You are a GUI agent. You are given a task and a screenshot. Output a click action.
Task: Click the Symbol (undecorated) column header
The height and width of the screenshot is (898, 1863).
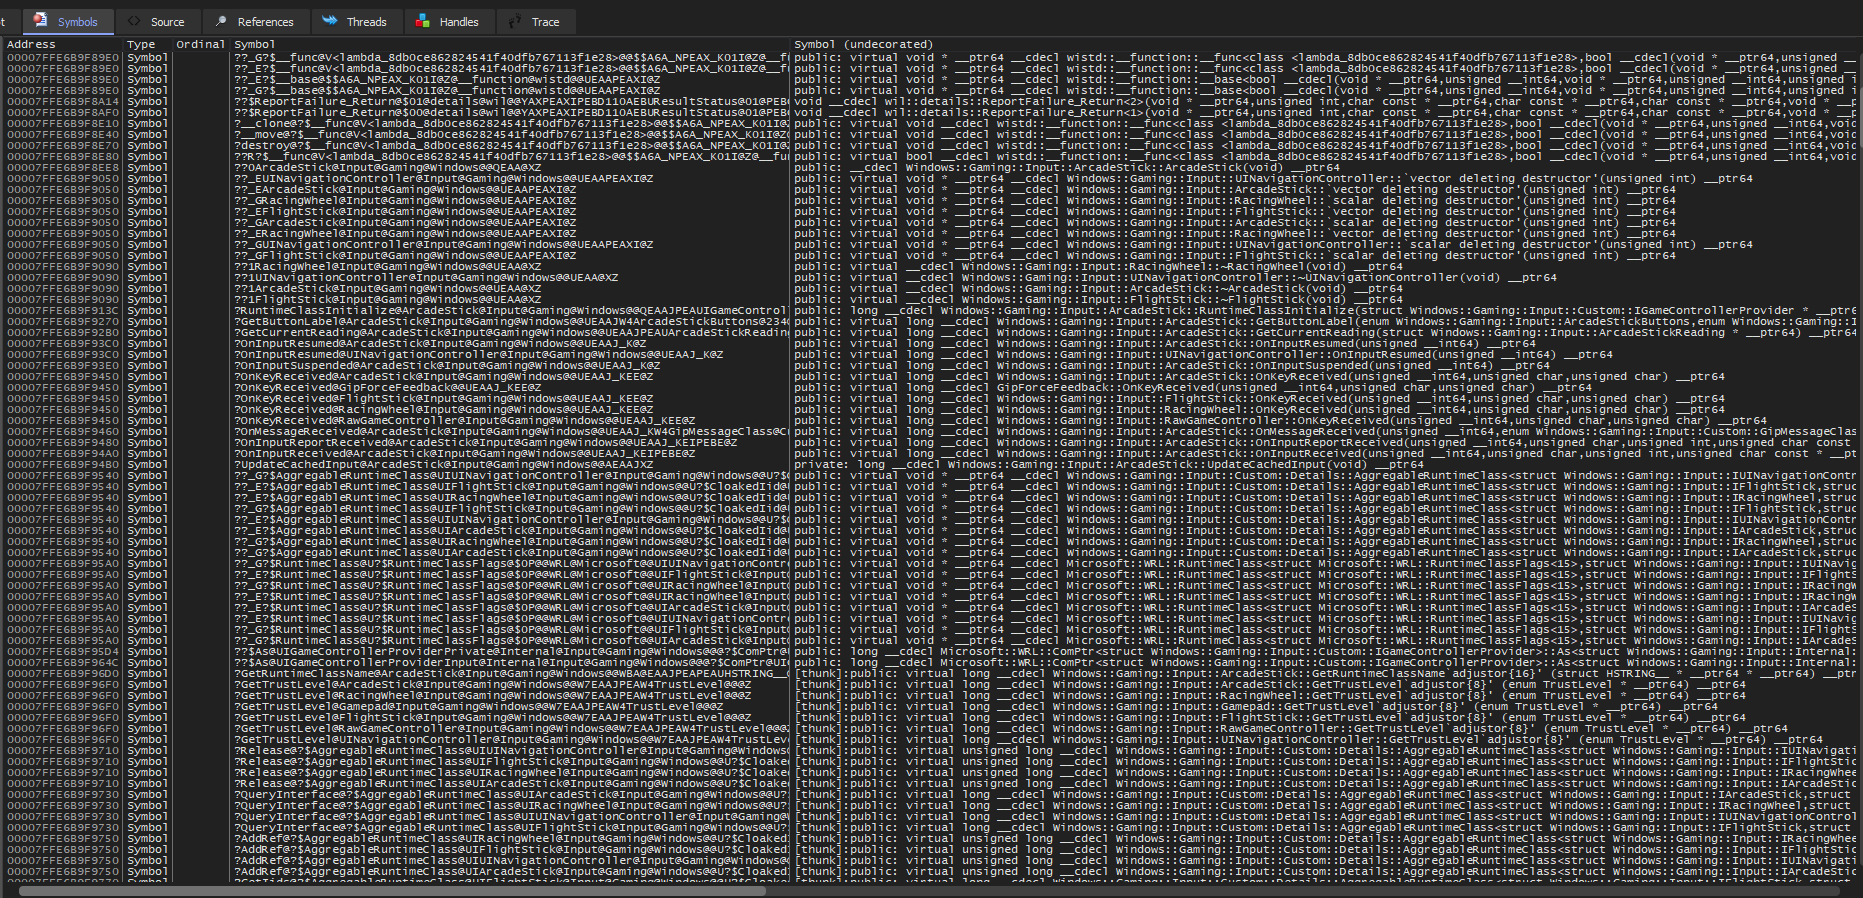[x=863, y=44]
